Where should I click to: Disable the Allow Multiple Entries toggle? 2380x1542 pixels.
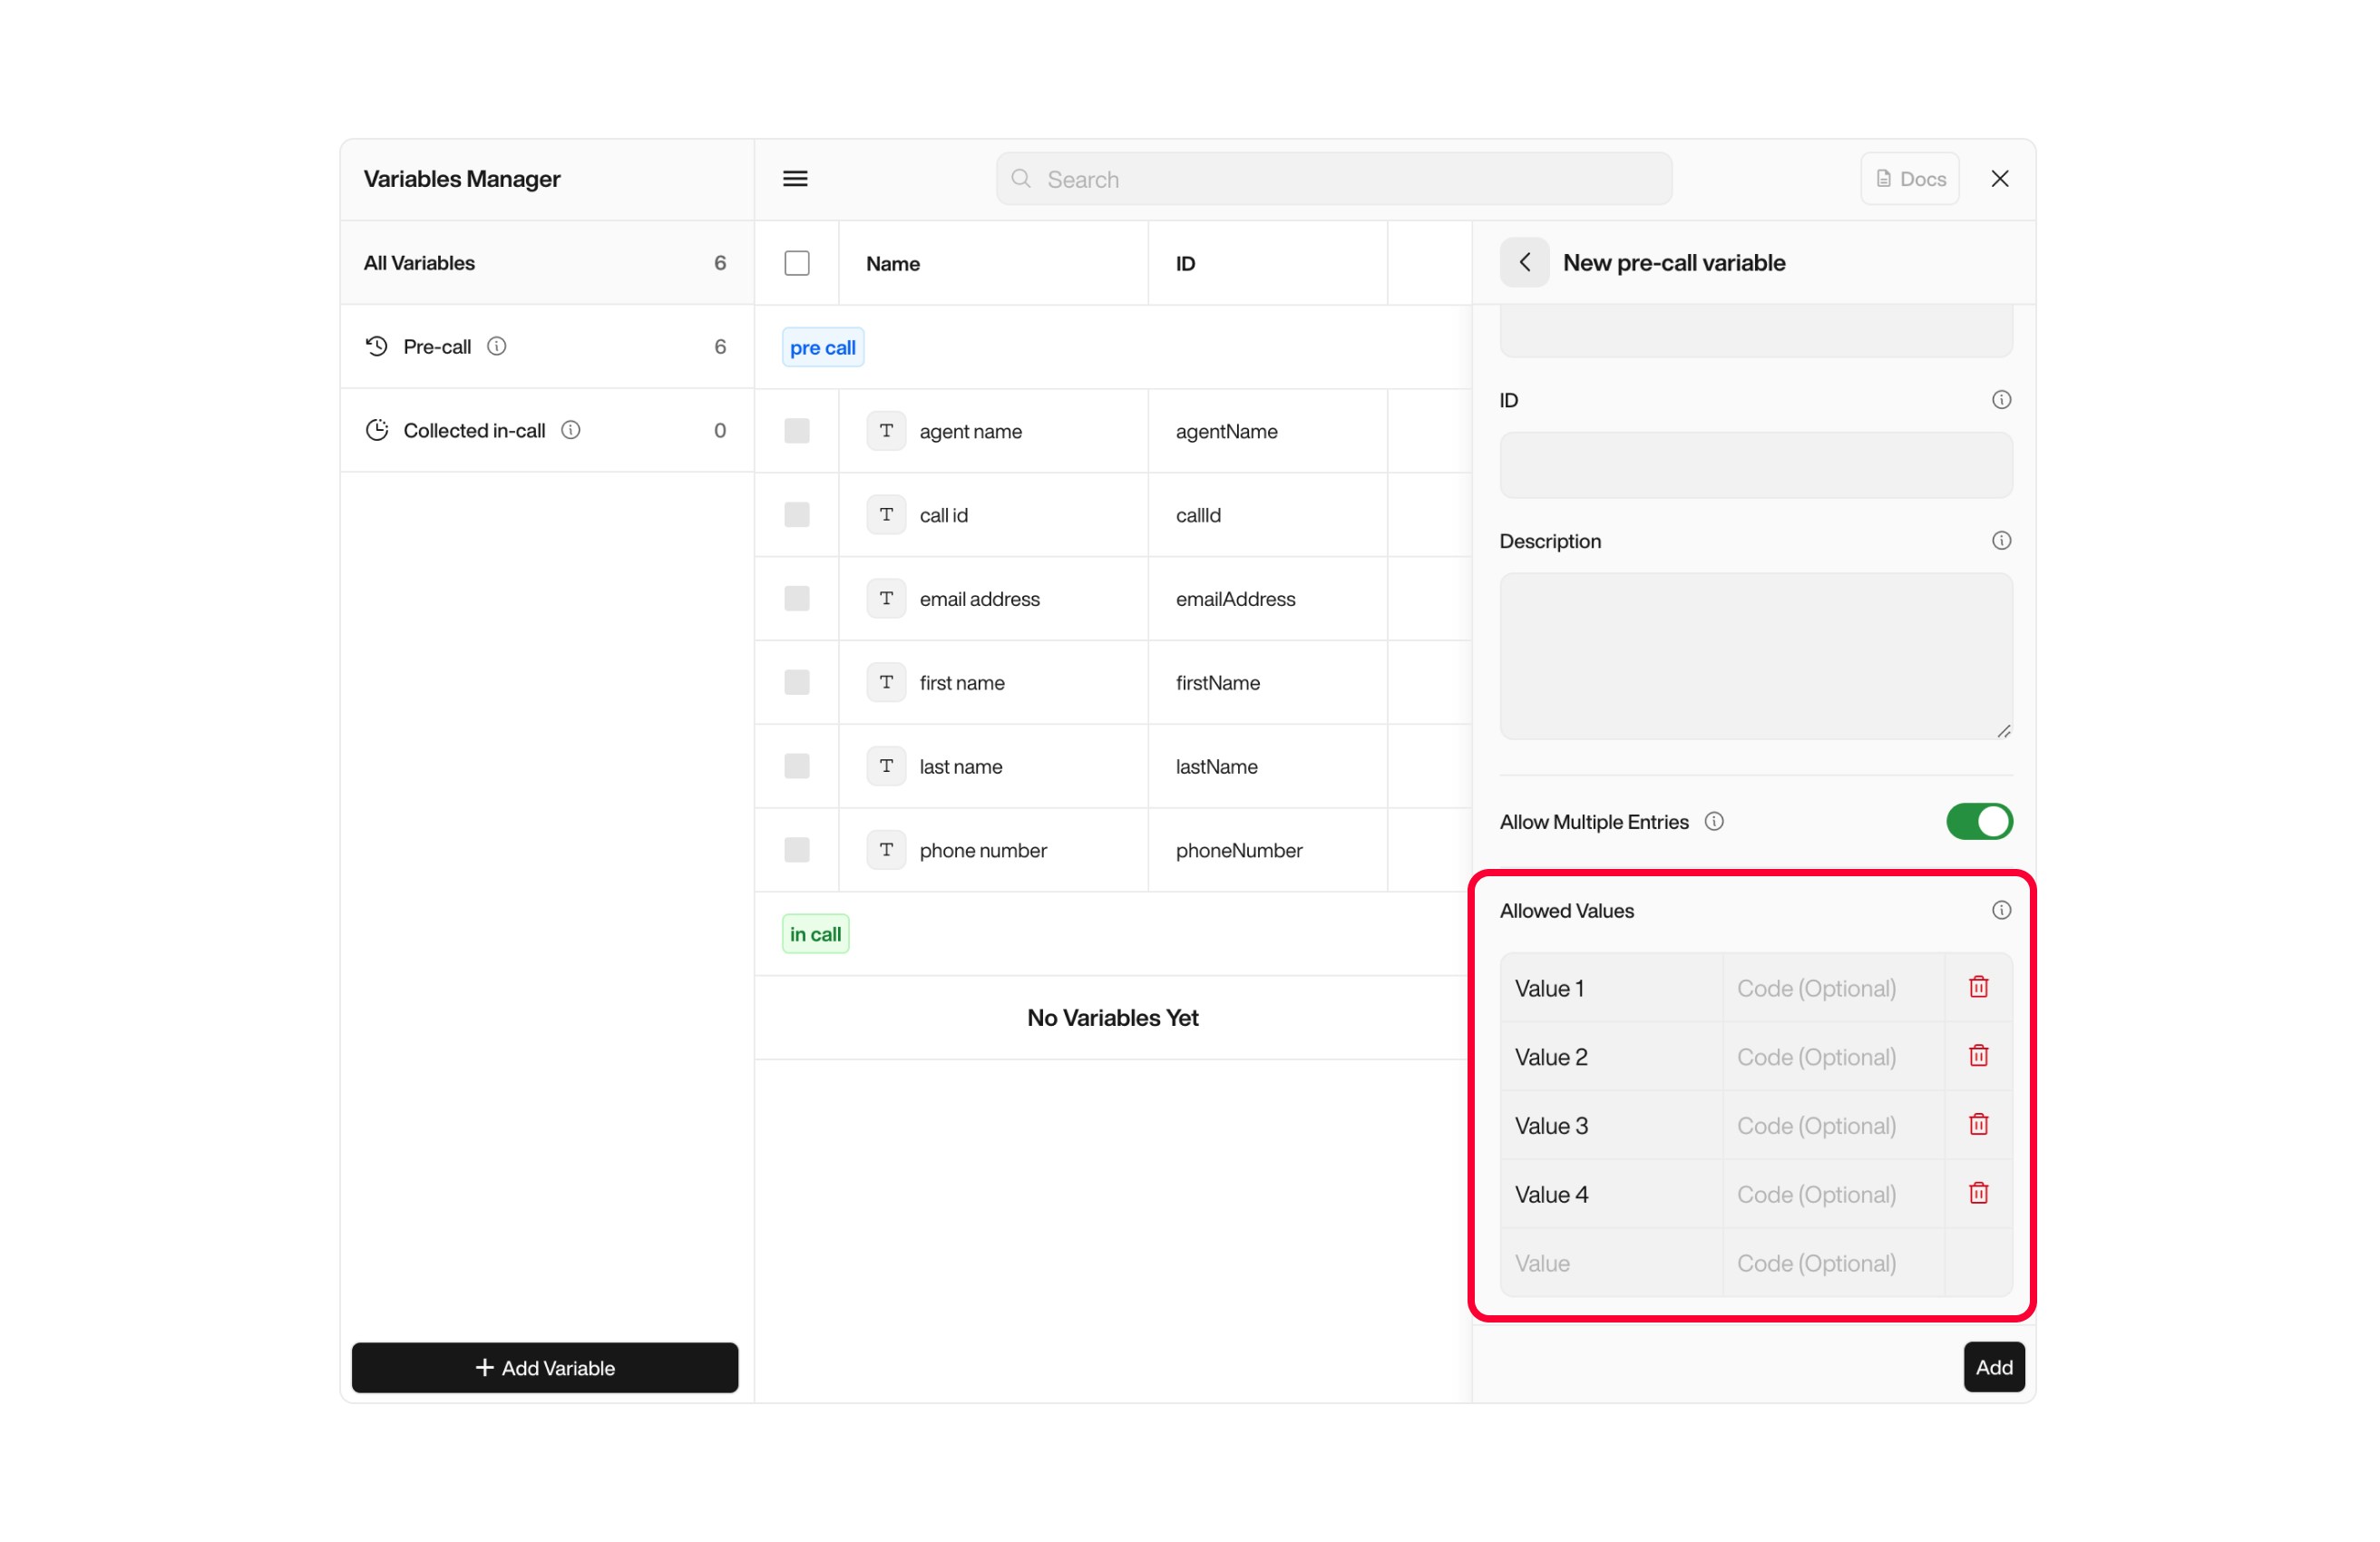1978,821
